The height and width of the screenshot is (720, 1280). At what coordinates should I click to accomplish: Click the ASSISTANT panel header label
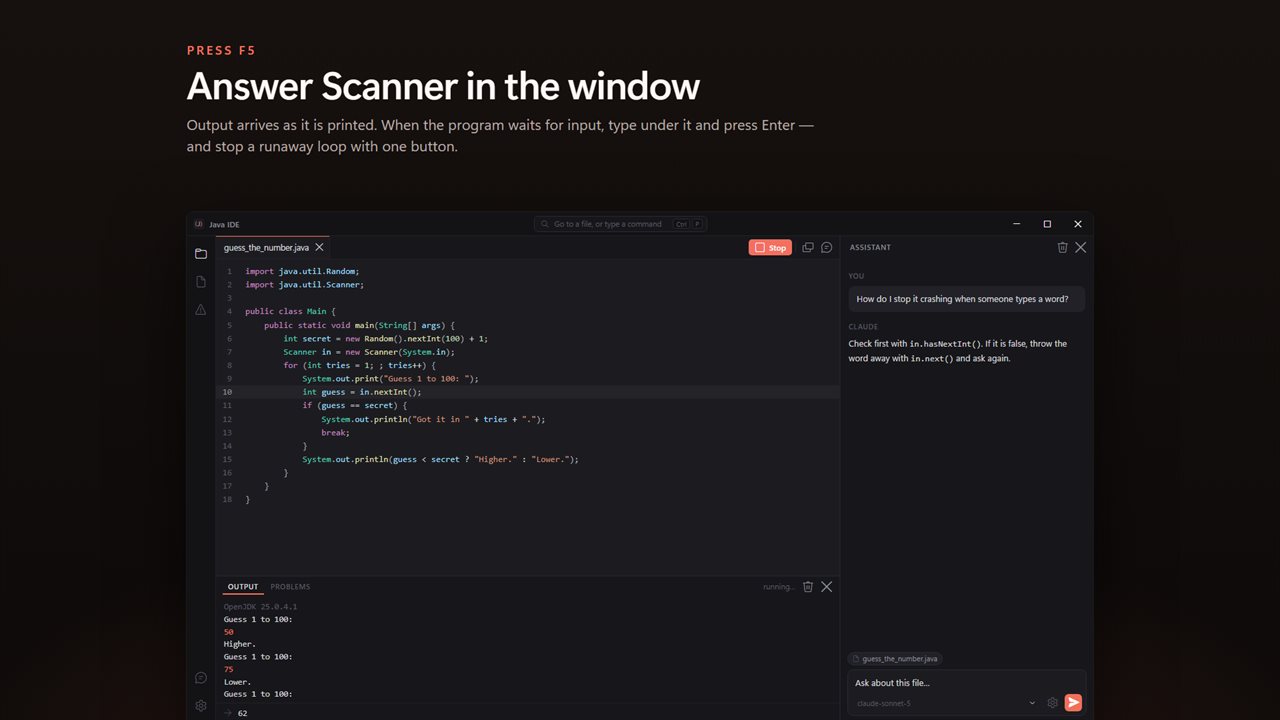pyautogui.click(x=870, y=247)
